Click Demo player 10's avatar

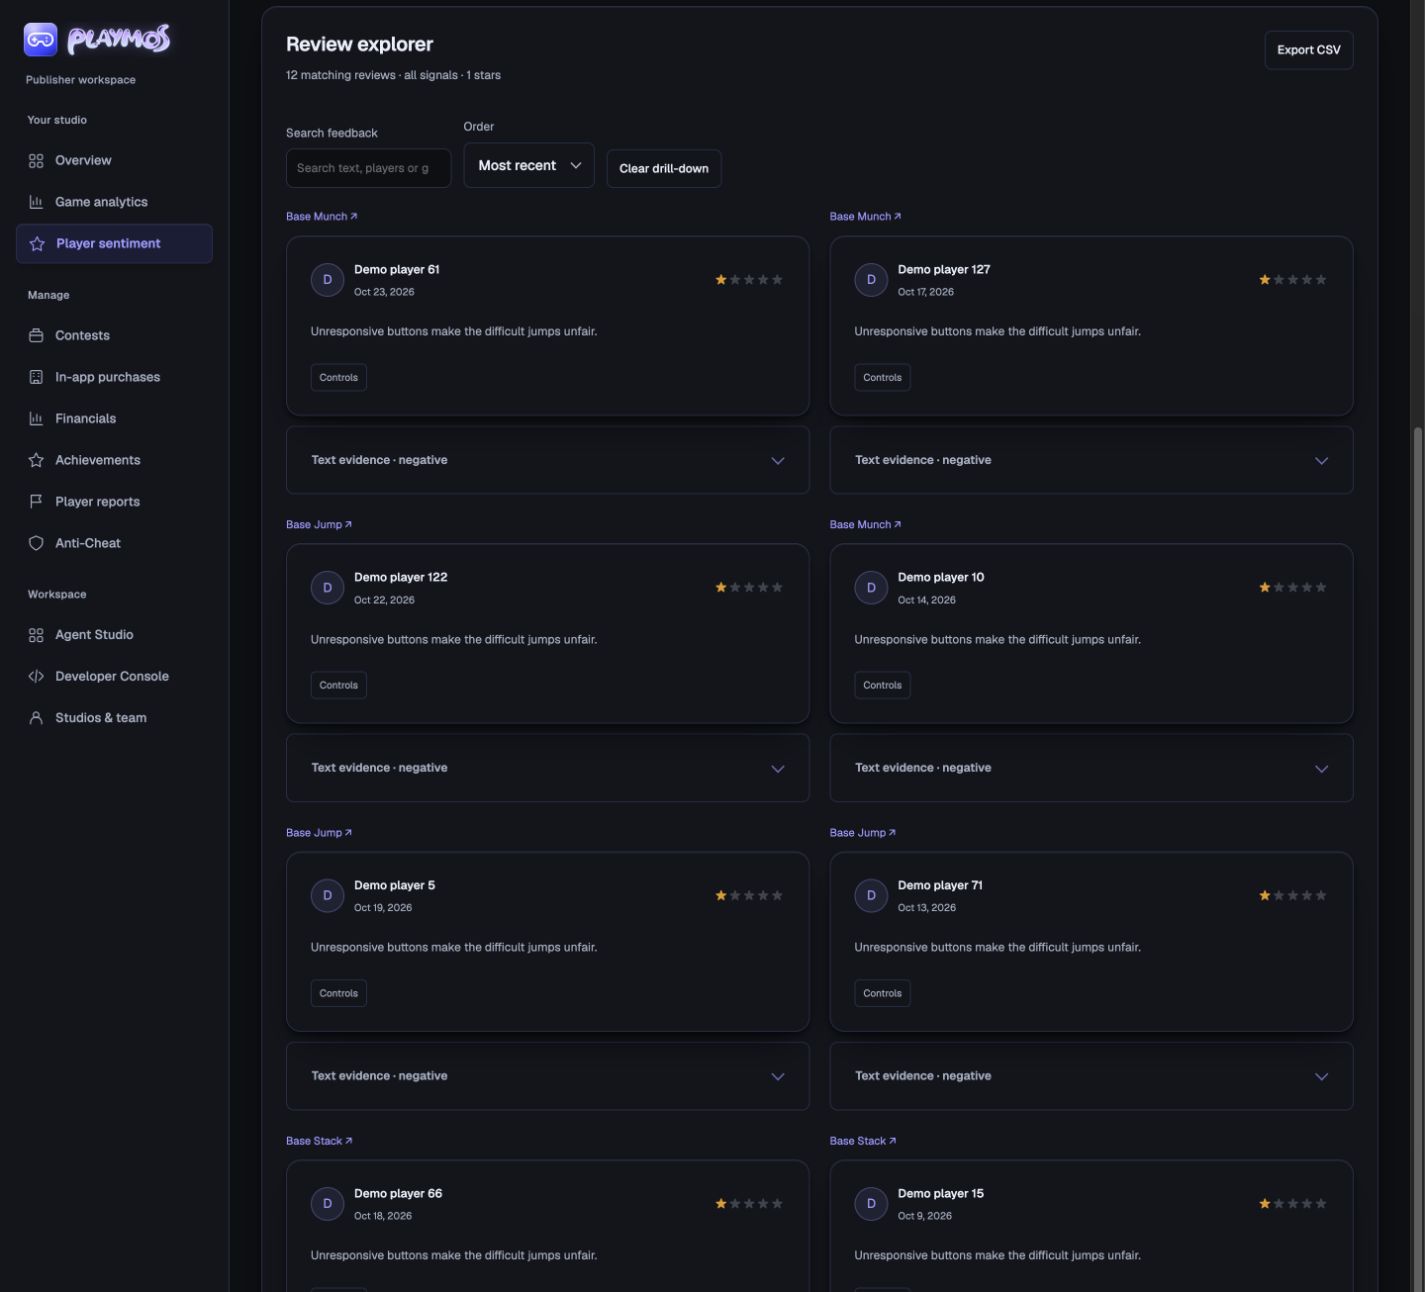[871, 588]
